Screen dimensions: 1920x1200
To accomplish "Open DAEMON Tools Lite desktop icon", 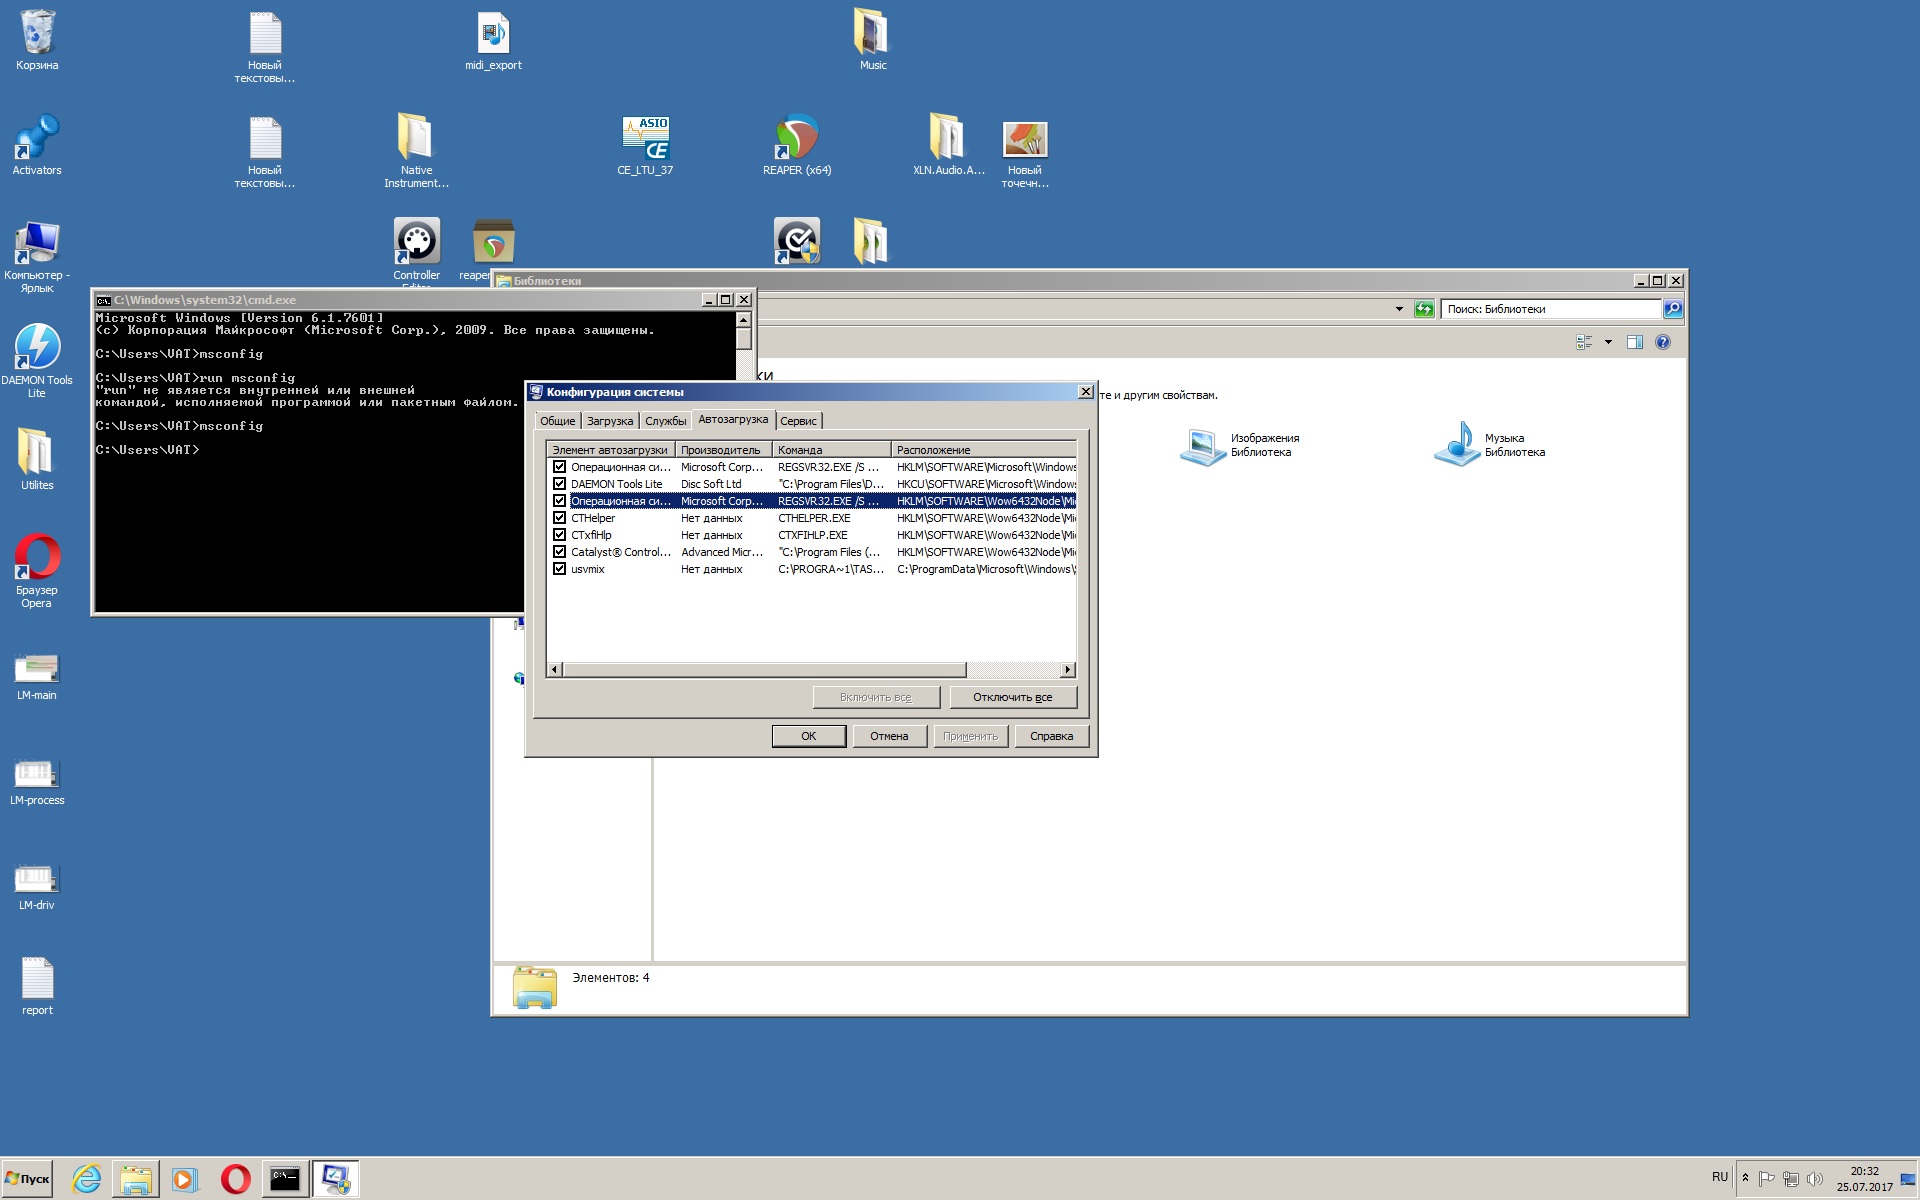I will pos(37,348).
